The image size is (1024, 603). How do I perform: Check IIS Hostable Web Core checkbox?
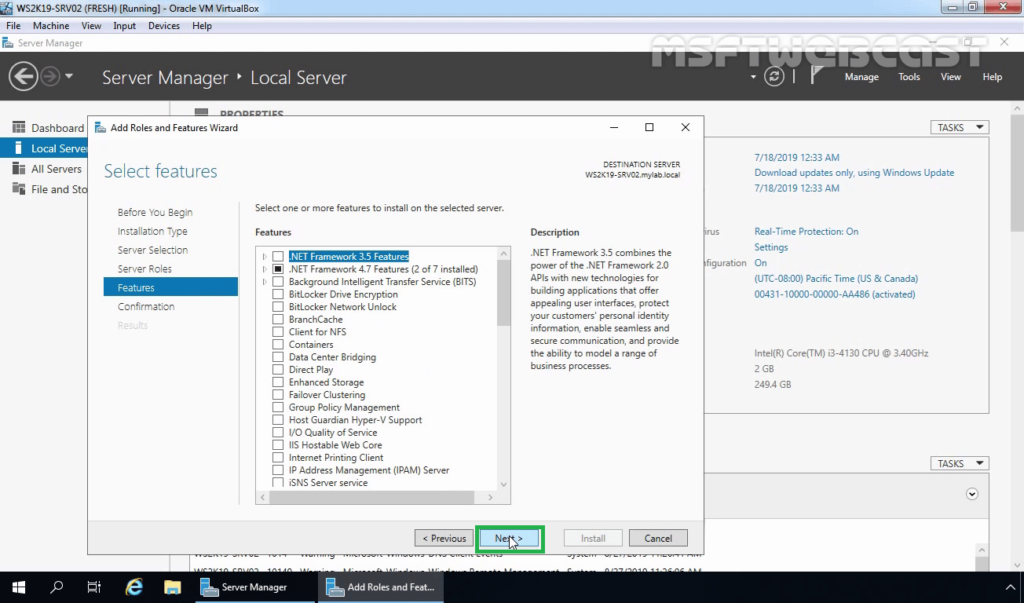(278, 445)
